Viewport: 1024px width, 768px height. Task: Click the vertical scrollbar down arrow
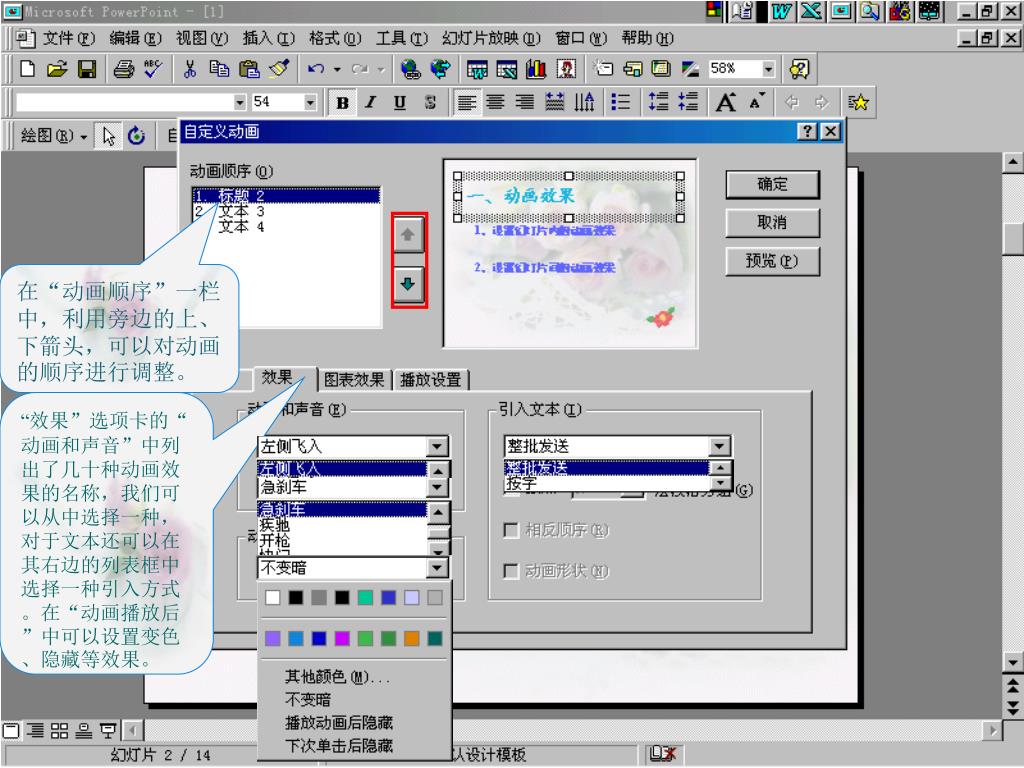pyautogui.click(x=1012, y=663)
